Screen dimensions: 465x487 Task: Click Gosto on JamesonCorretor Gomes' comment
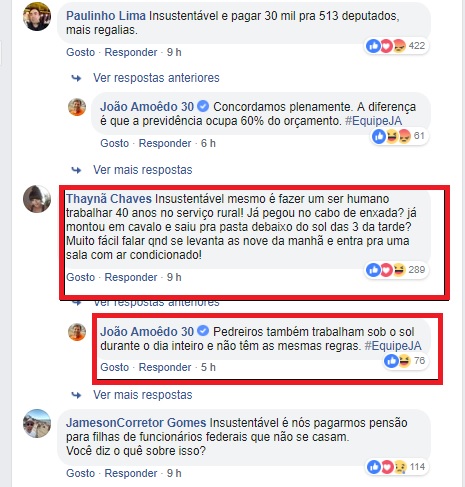81,473
